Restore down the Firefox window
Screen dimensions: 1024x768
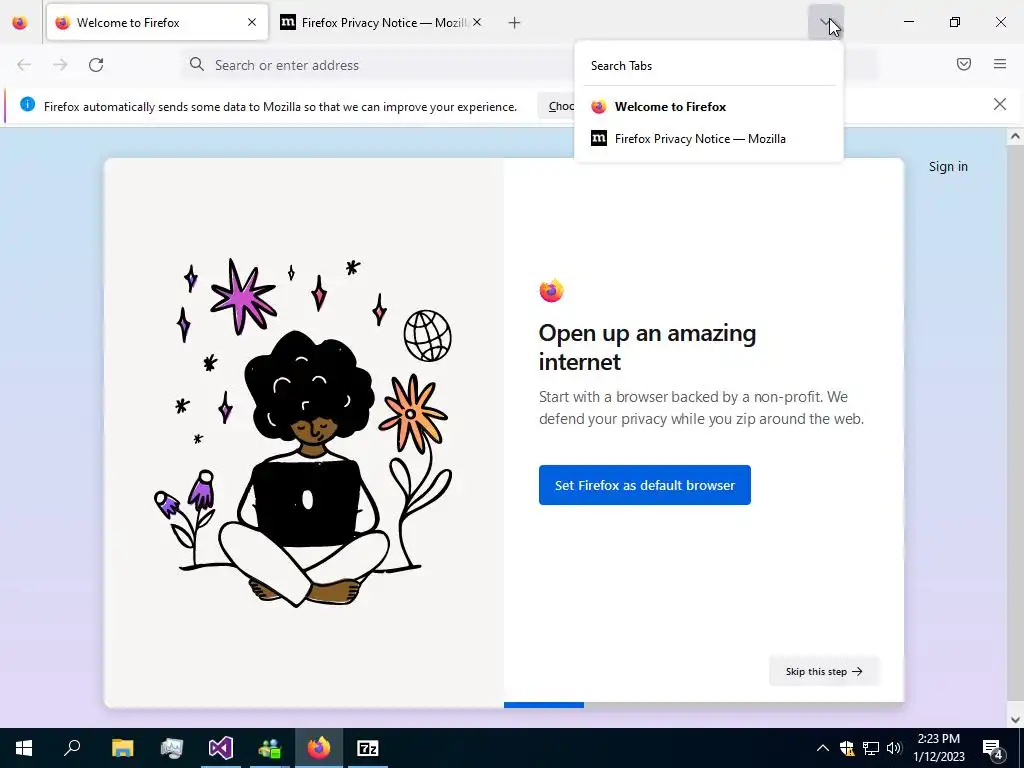pyautogui.click(x=955, y=22)
